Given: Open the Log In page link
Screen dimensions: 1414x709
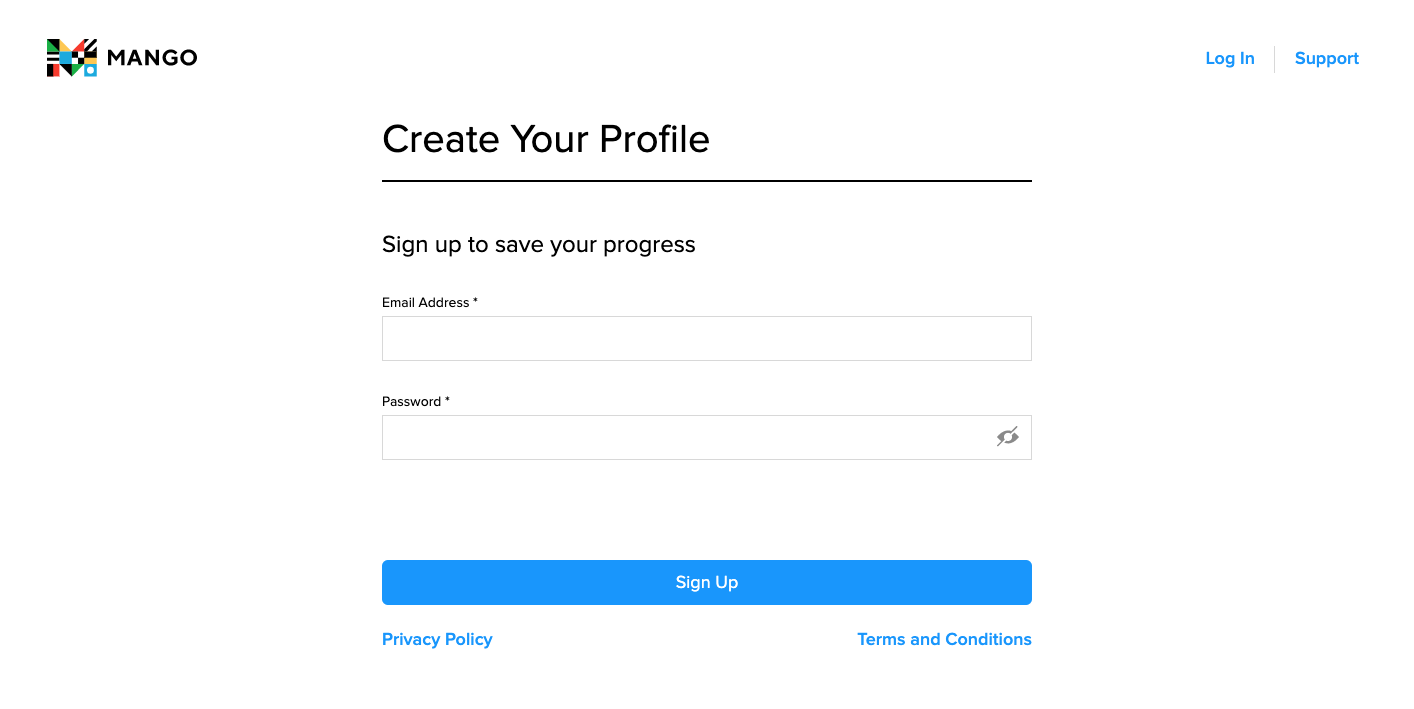Looking at the screenshot, I should [1230, 58].
